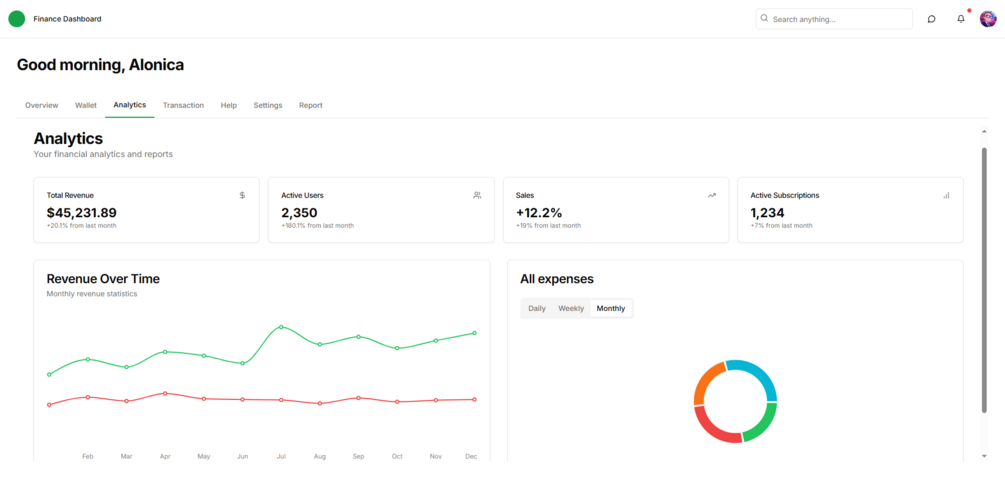Image resolution: width=1005 pixels, height=502 pixels.
Task: Click the users icon on Active Users card
Action: (477, 195)
